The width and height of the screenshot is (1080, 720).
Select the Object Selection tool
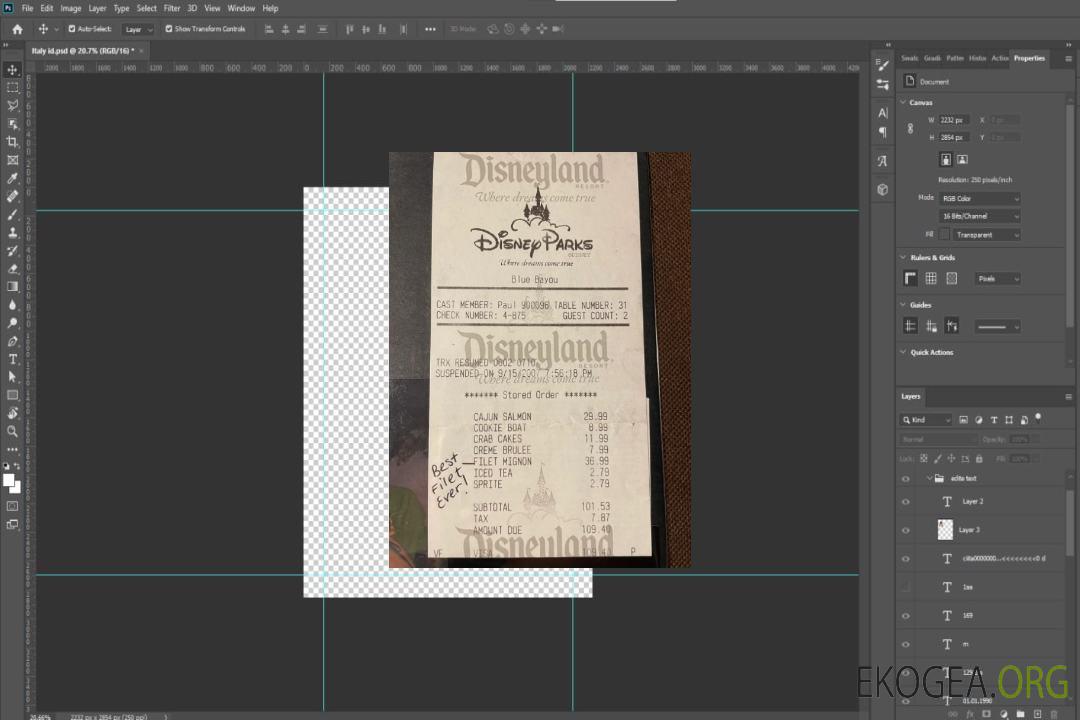point(12,124)
